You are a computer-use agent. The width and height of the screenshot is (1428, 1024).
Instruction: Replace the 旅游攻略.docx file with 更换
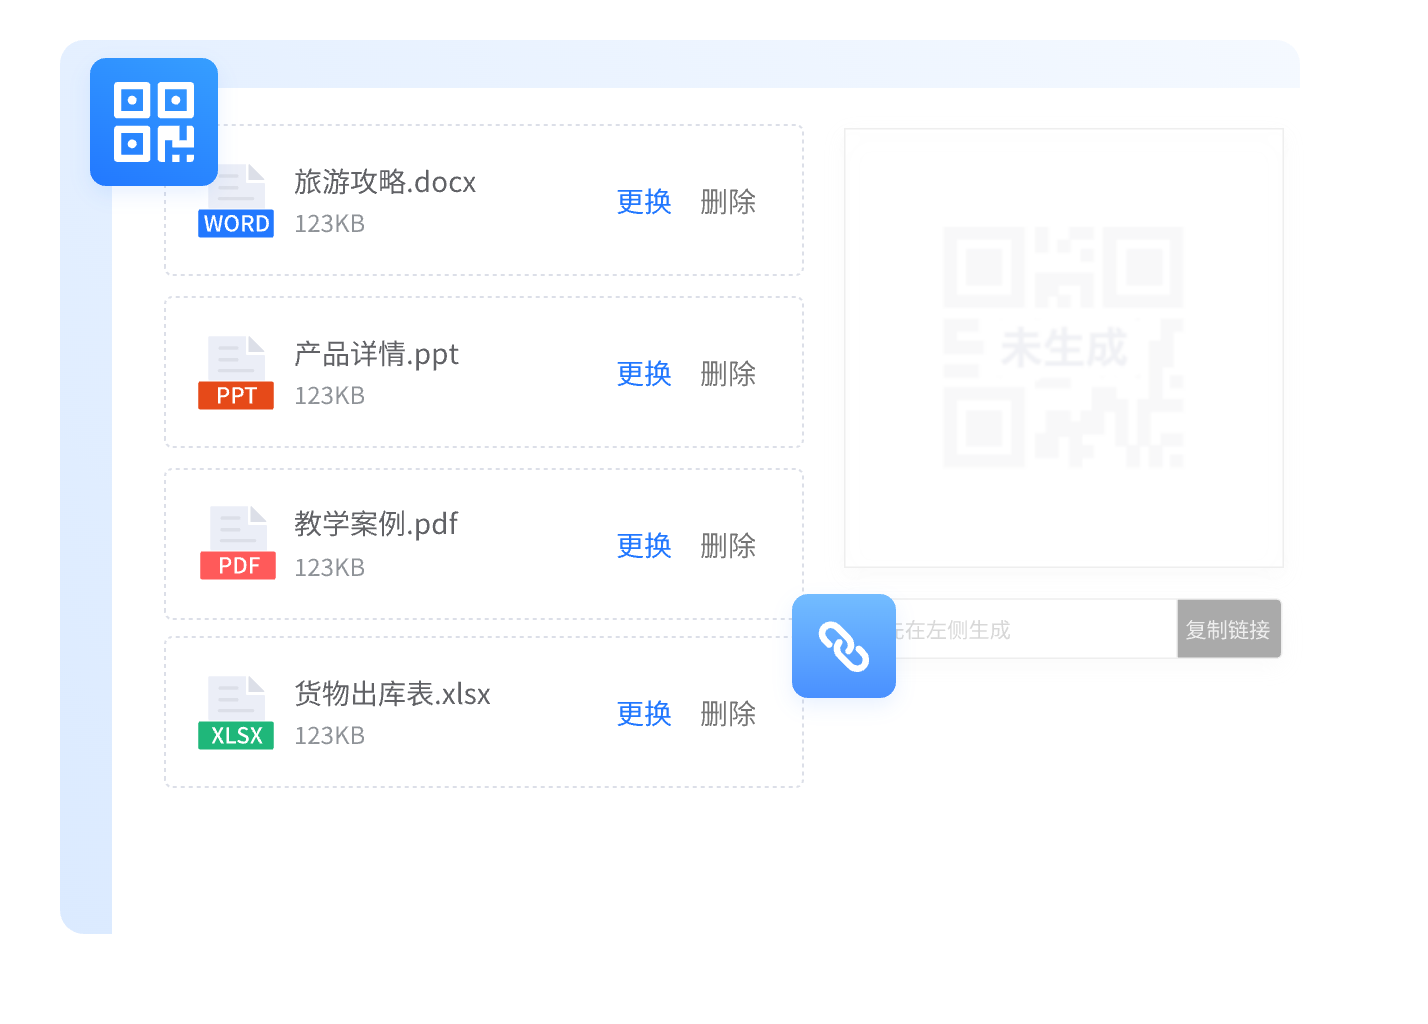coord(644,202)
